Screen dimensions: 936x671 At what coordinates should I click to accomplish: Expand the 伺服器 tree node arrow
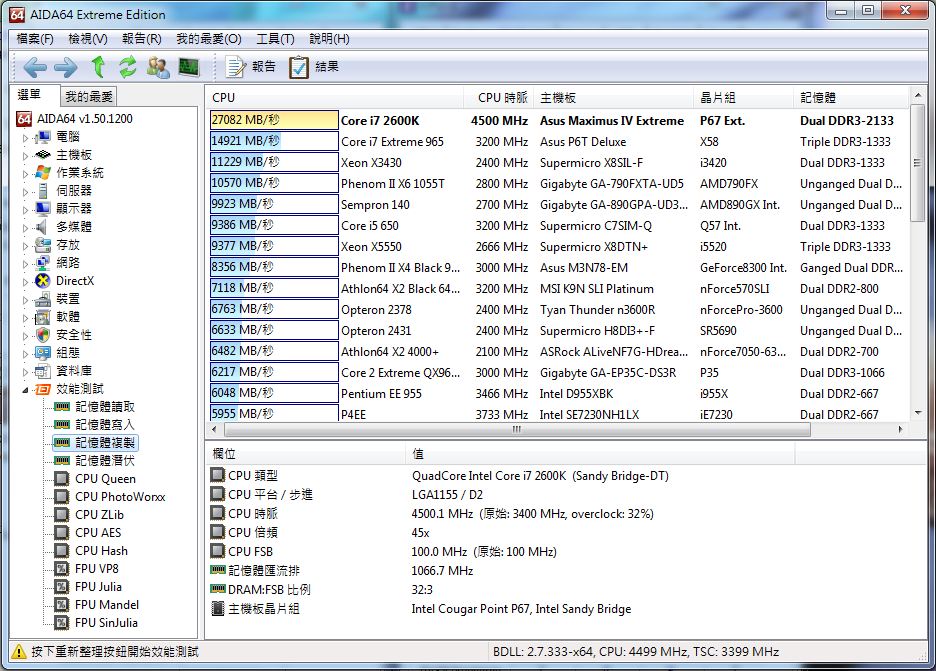click(25, 192)
